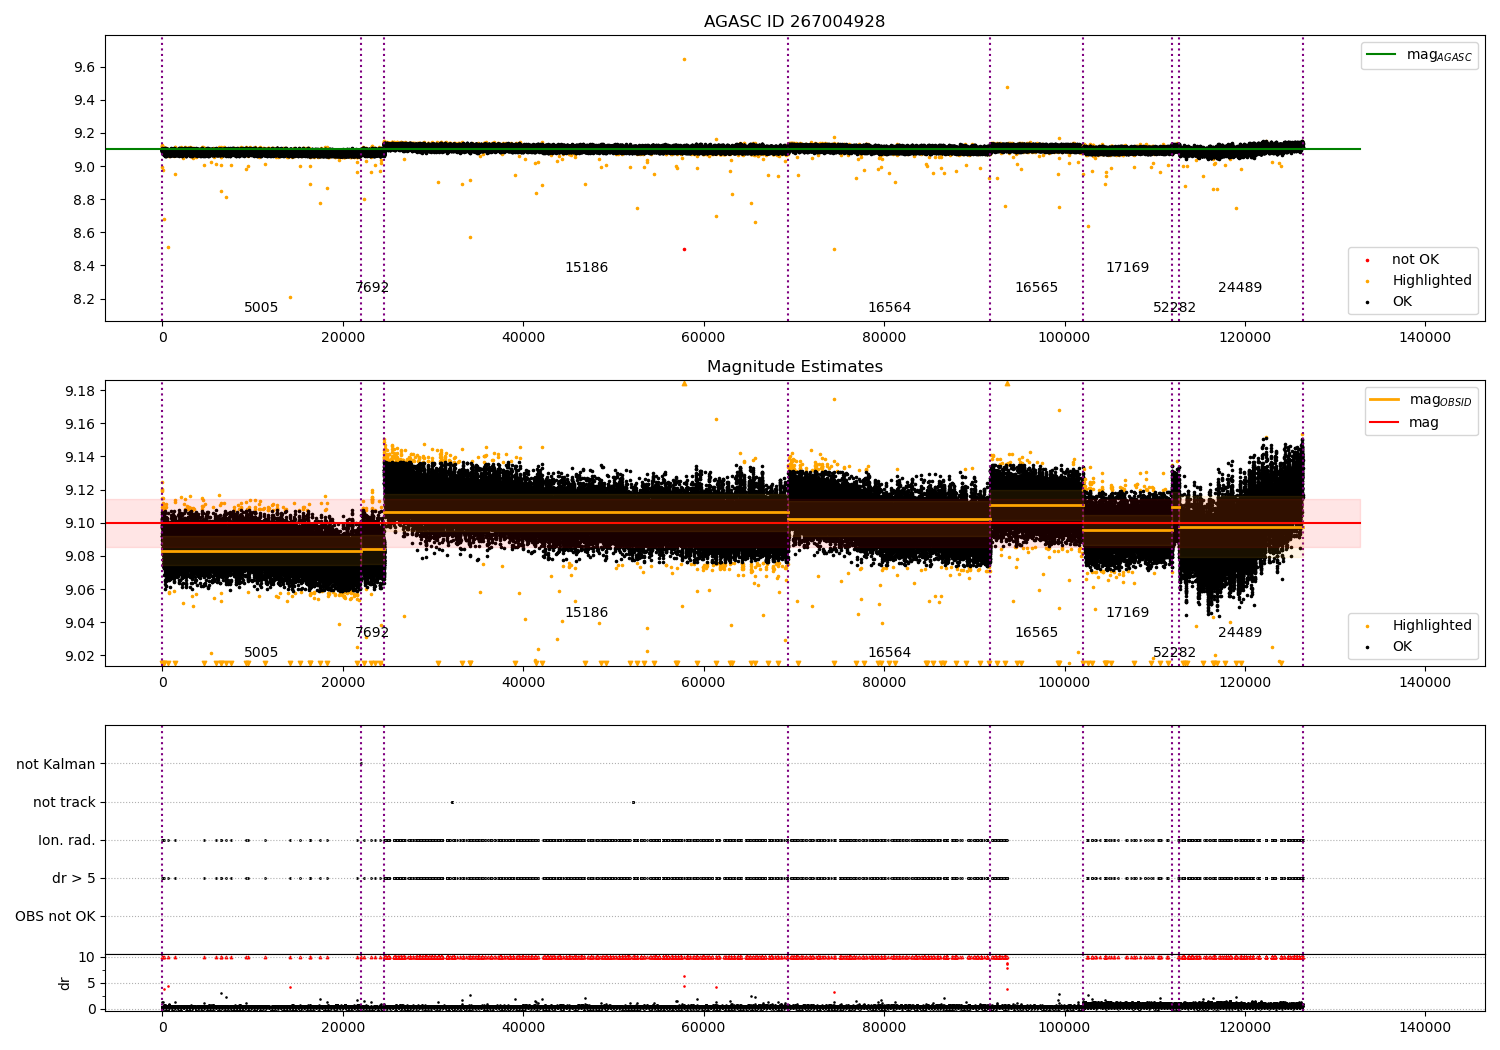Click obsid label 52282 in the top plot
The width and height of the screenshot is (1500, 1050).
[x=1174, y=308]
